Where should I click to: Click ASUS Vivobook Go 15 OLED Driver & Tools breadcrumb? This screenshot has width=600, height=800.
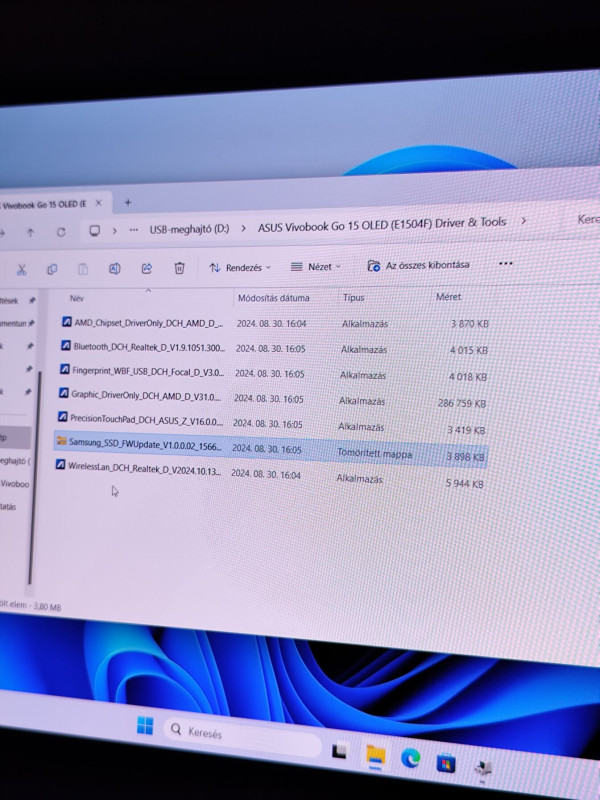coord(382,224)
